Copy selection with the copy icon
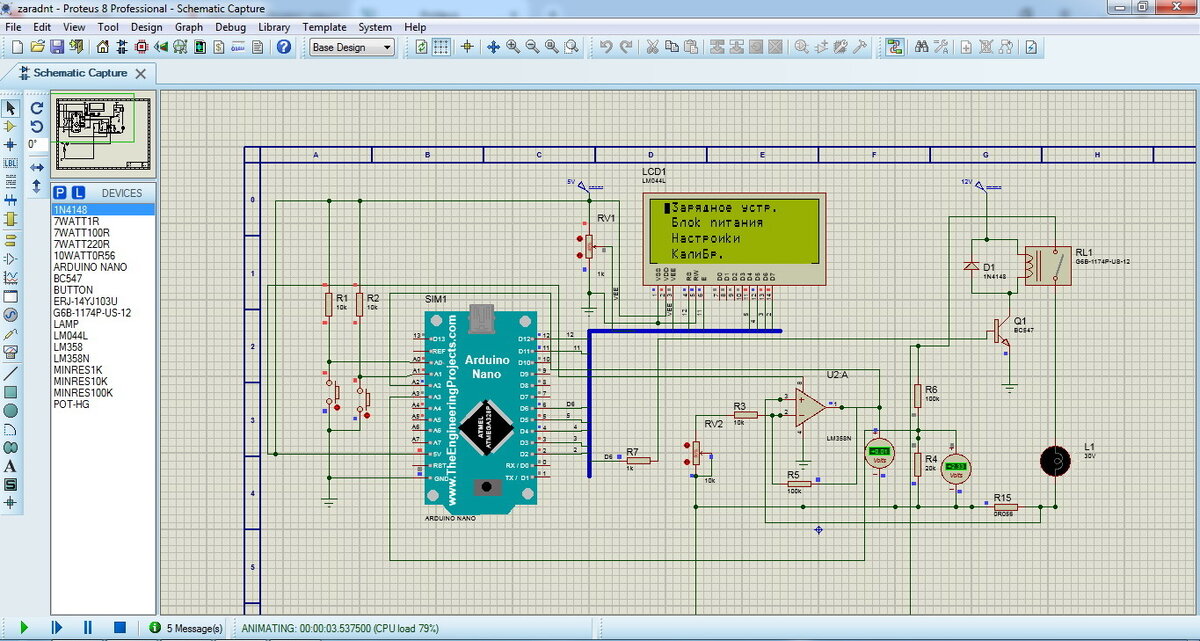The width and height of the screenshot is (1200, 641). pyautogui.click(x=671, y=47)
